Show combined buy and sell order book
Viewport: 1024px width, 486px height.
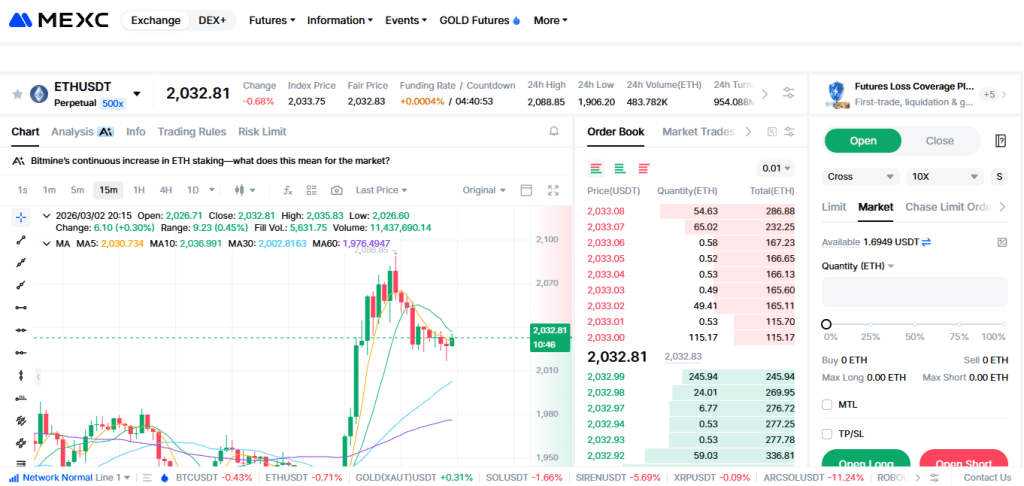[x=596, y=168]
